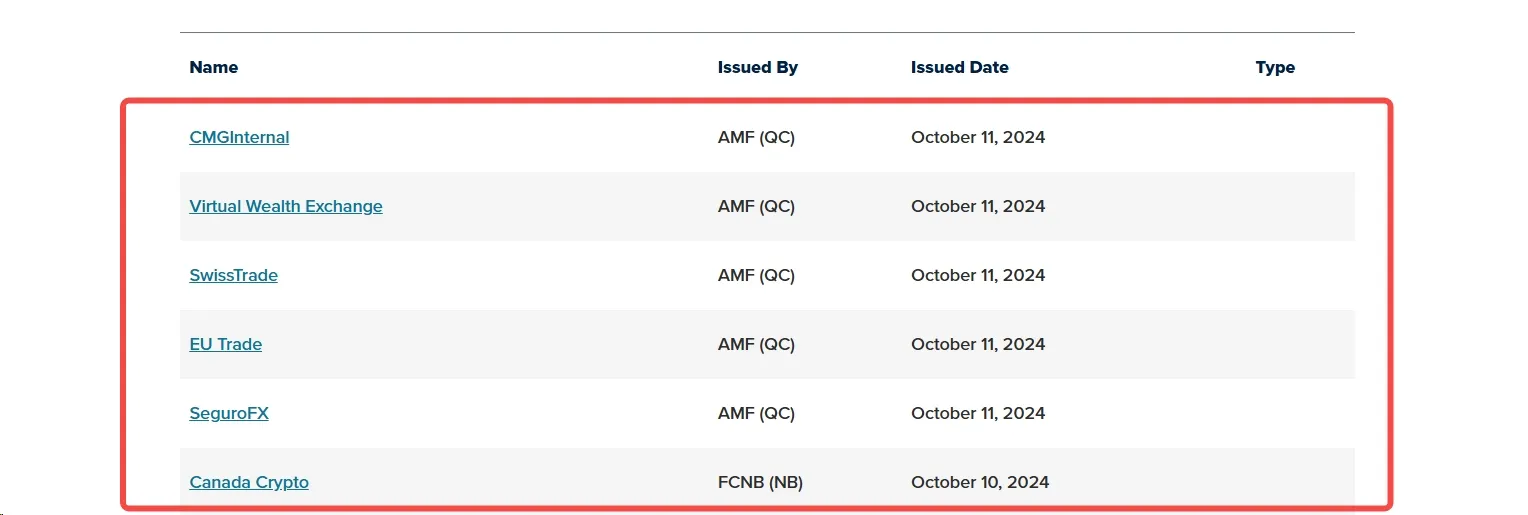Image resolution: width=1528 pixels, height=515 pixels.
Task: Select AMF (QC) issuer in CMGInternal row
Action: pyautogui.click(x=756, y=137)
